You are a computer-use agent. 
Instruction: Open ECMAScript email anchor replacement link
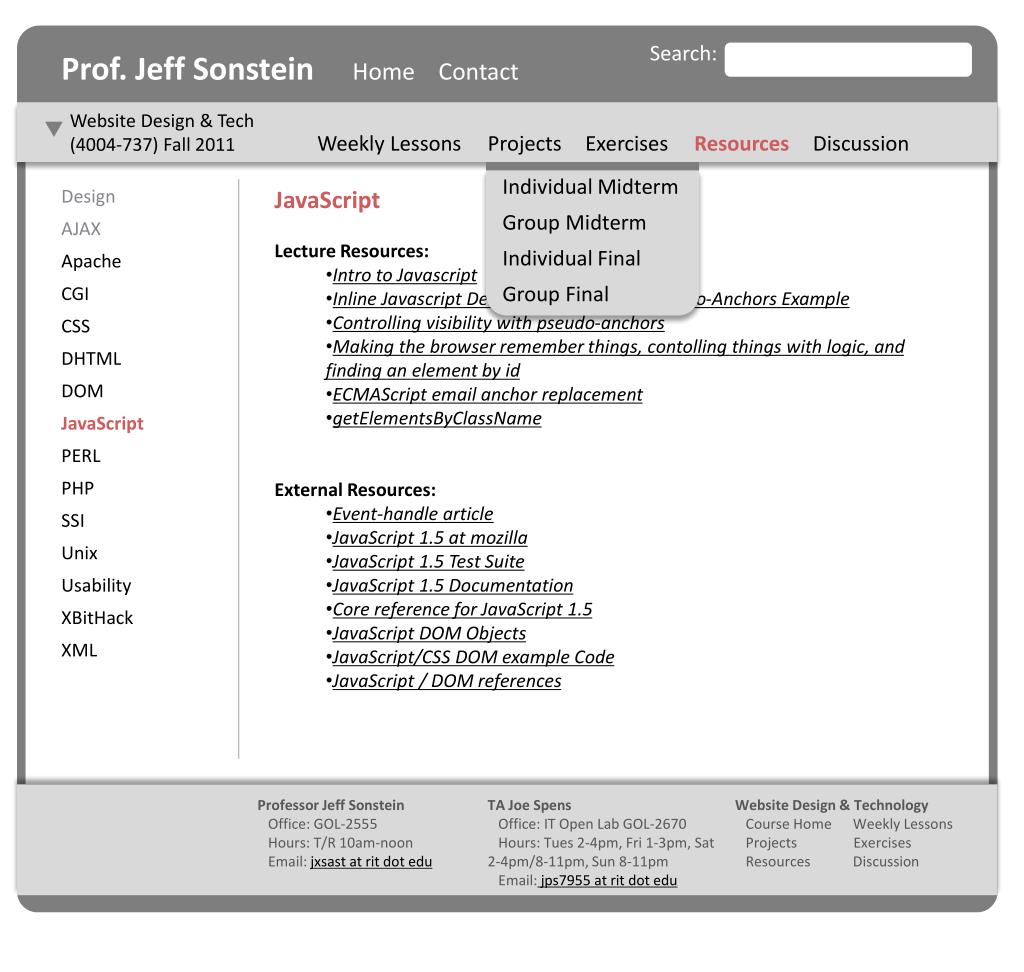[488, 395]
